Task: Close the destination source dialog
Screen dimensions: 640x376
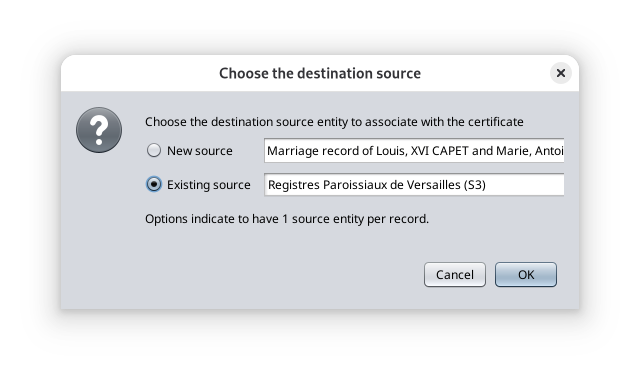Action: [560, 73]
